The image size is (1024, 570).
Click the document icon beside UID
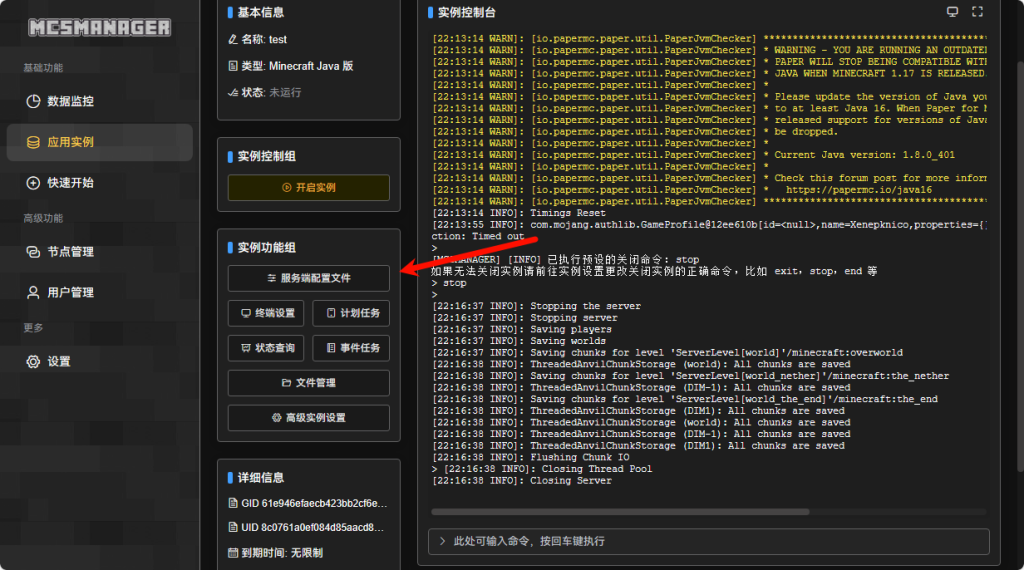click(x=232, y=528)
